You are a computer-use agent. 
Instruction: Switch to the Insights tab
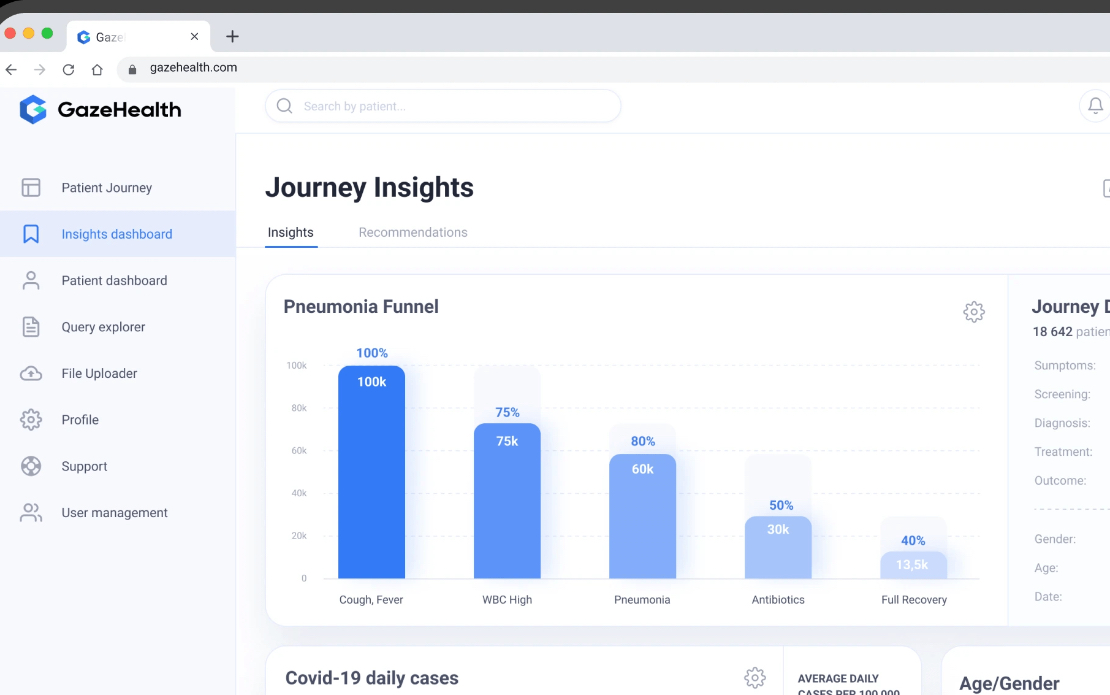pyautogui.click(x=290, y=232)
